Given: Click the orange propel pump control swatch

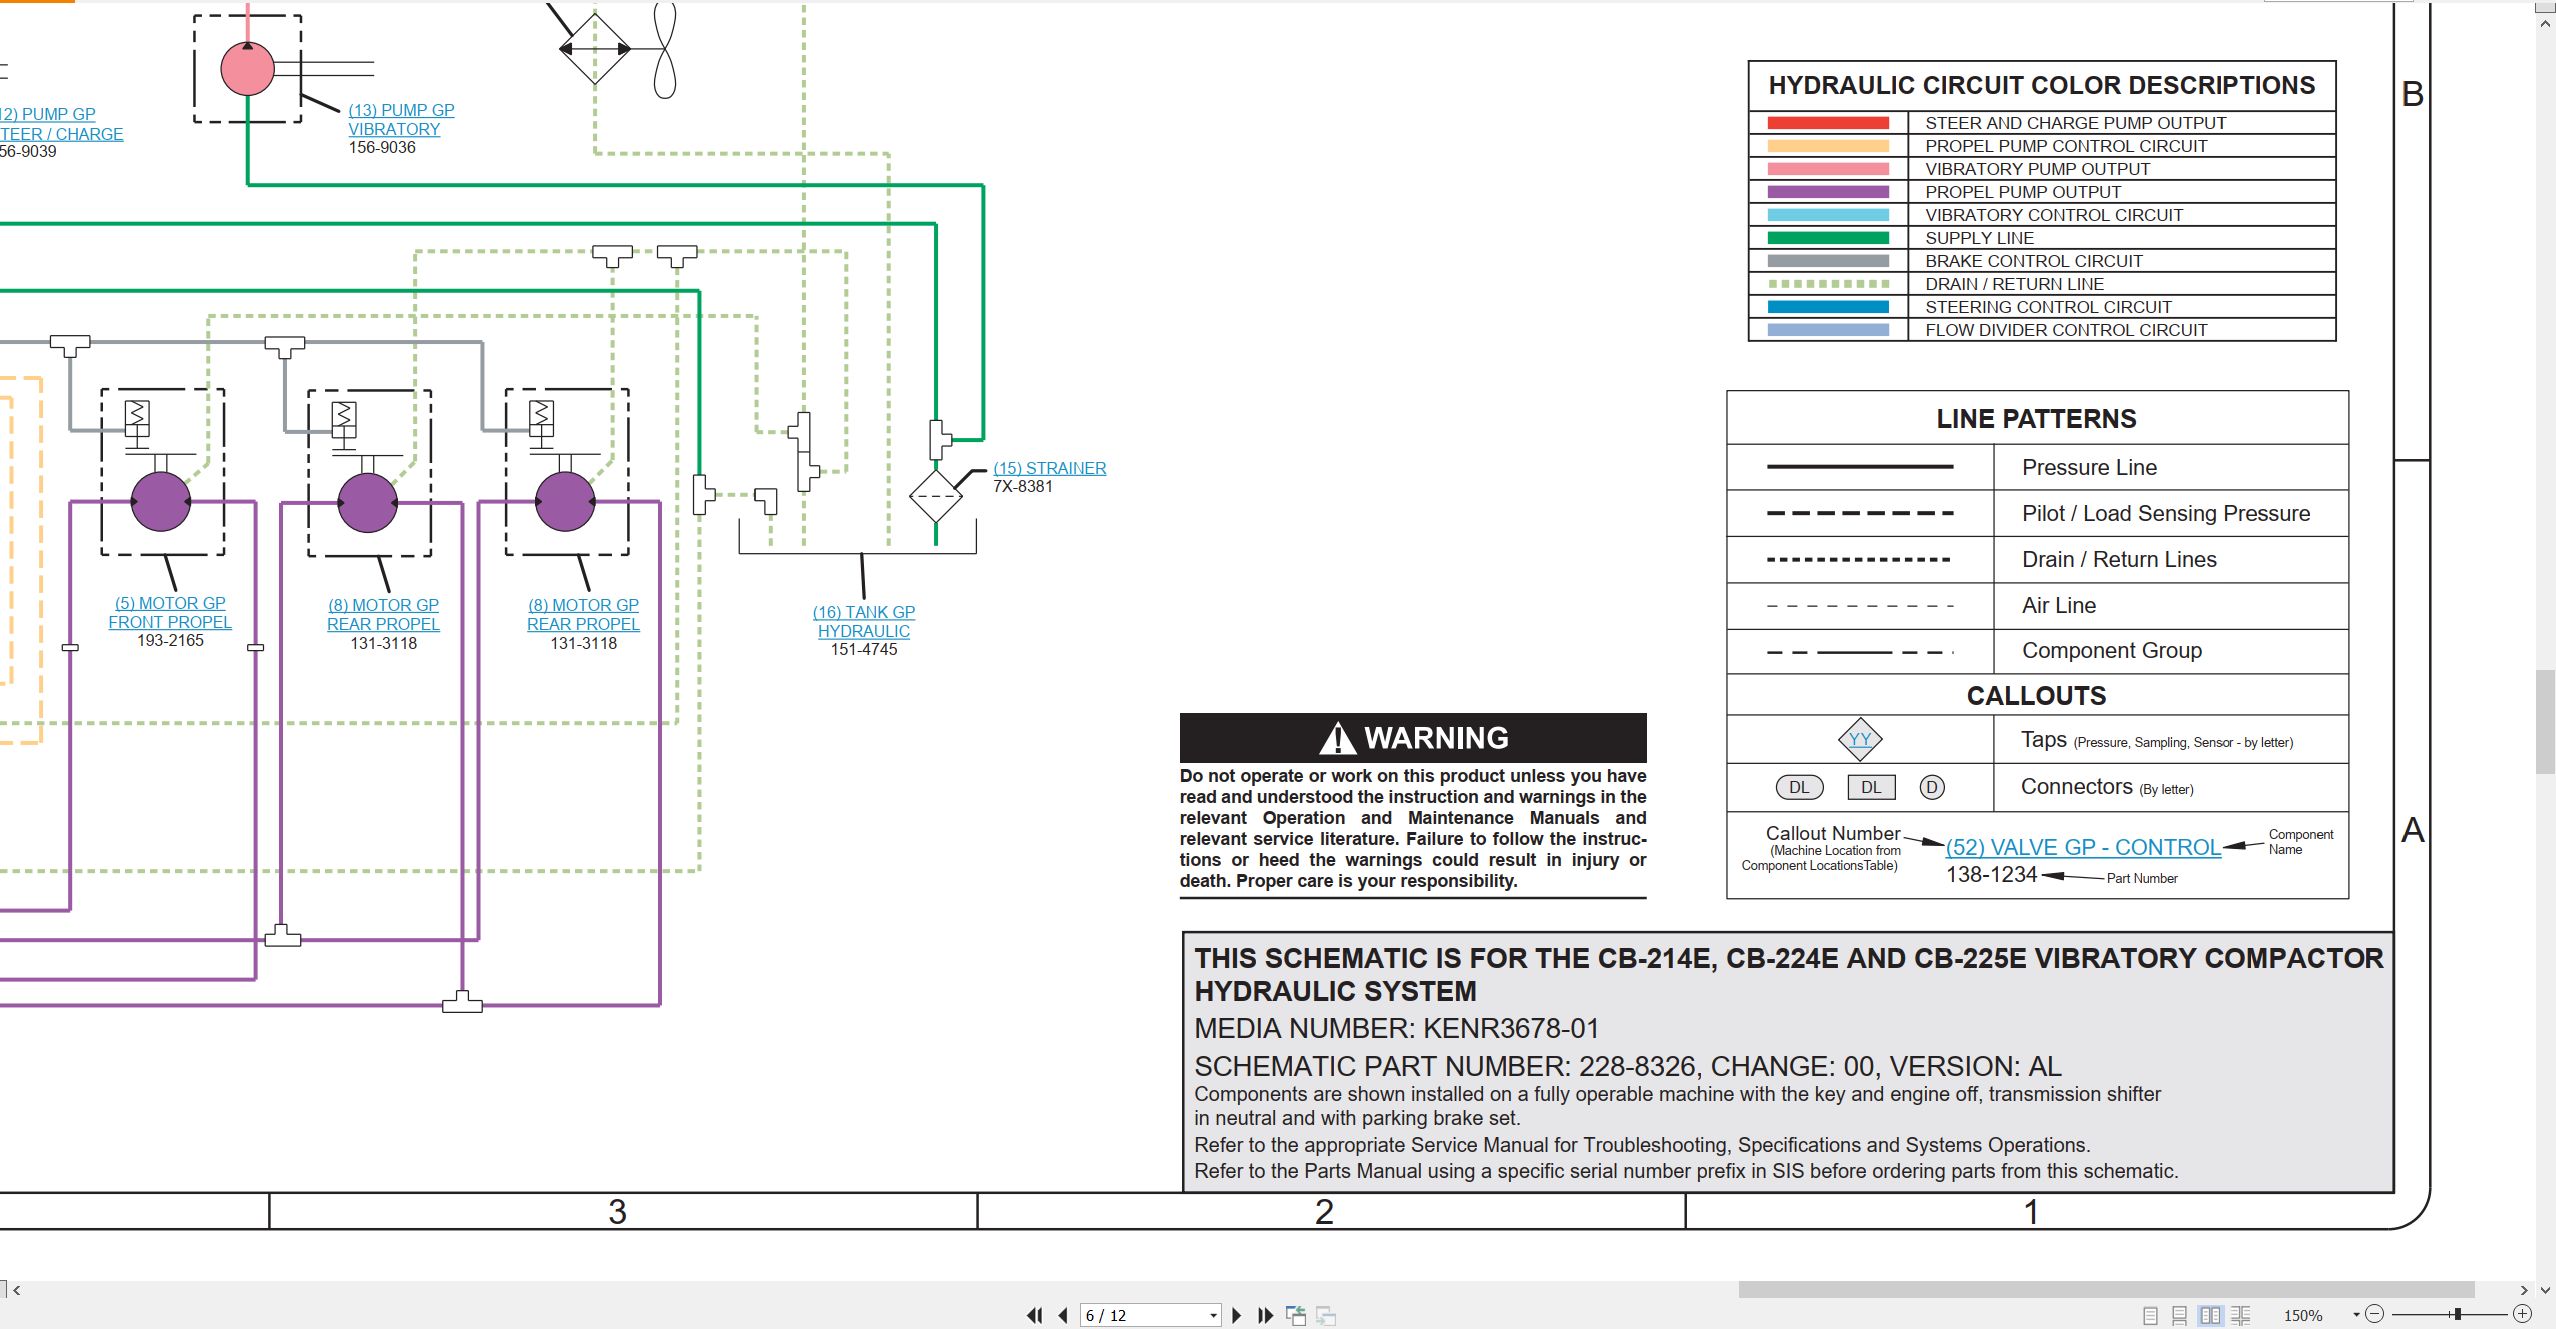Looking at the screenshot, I should click(x=1828, y=146).
